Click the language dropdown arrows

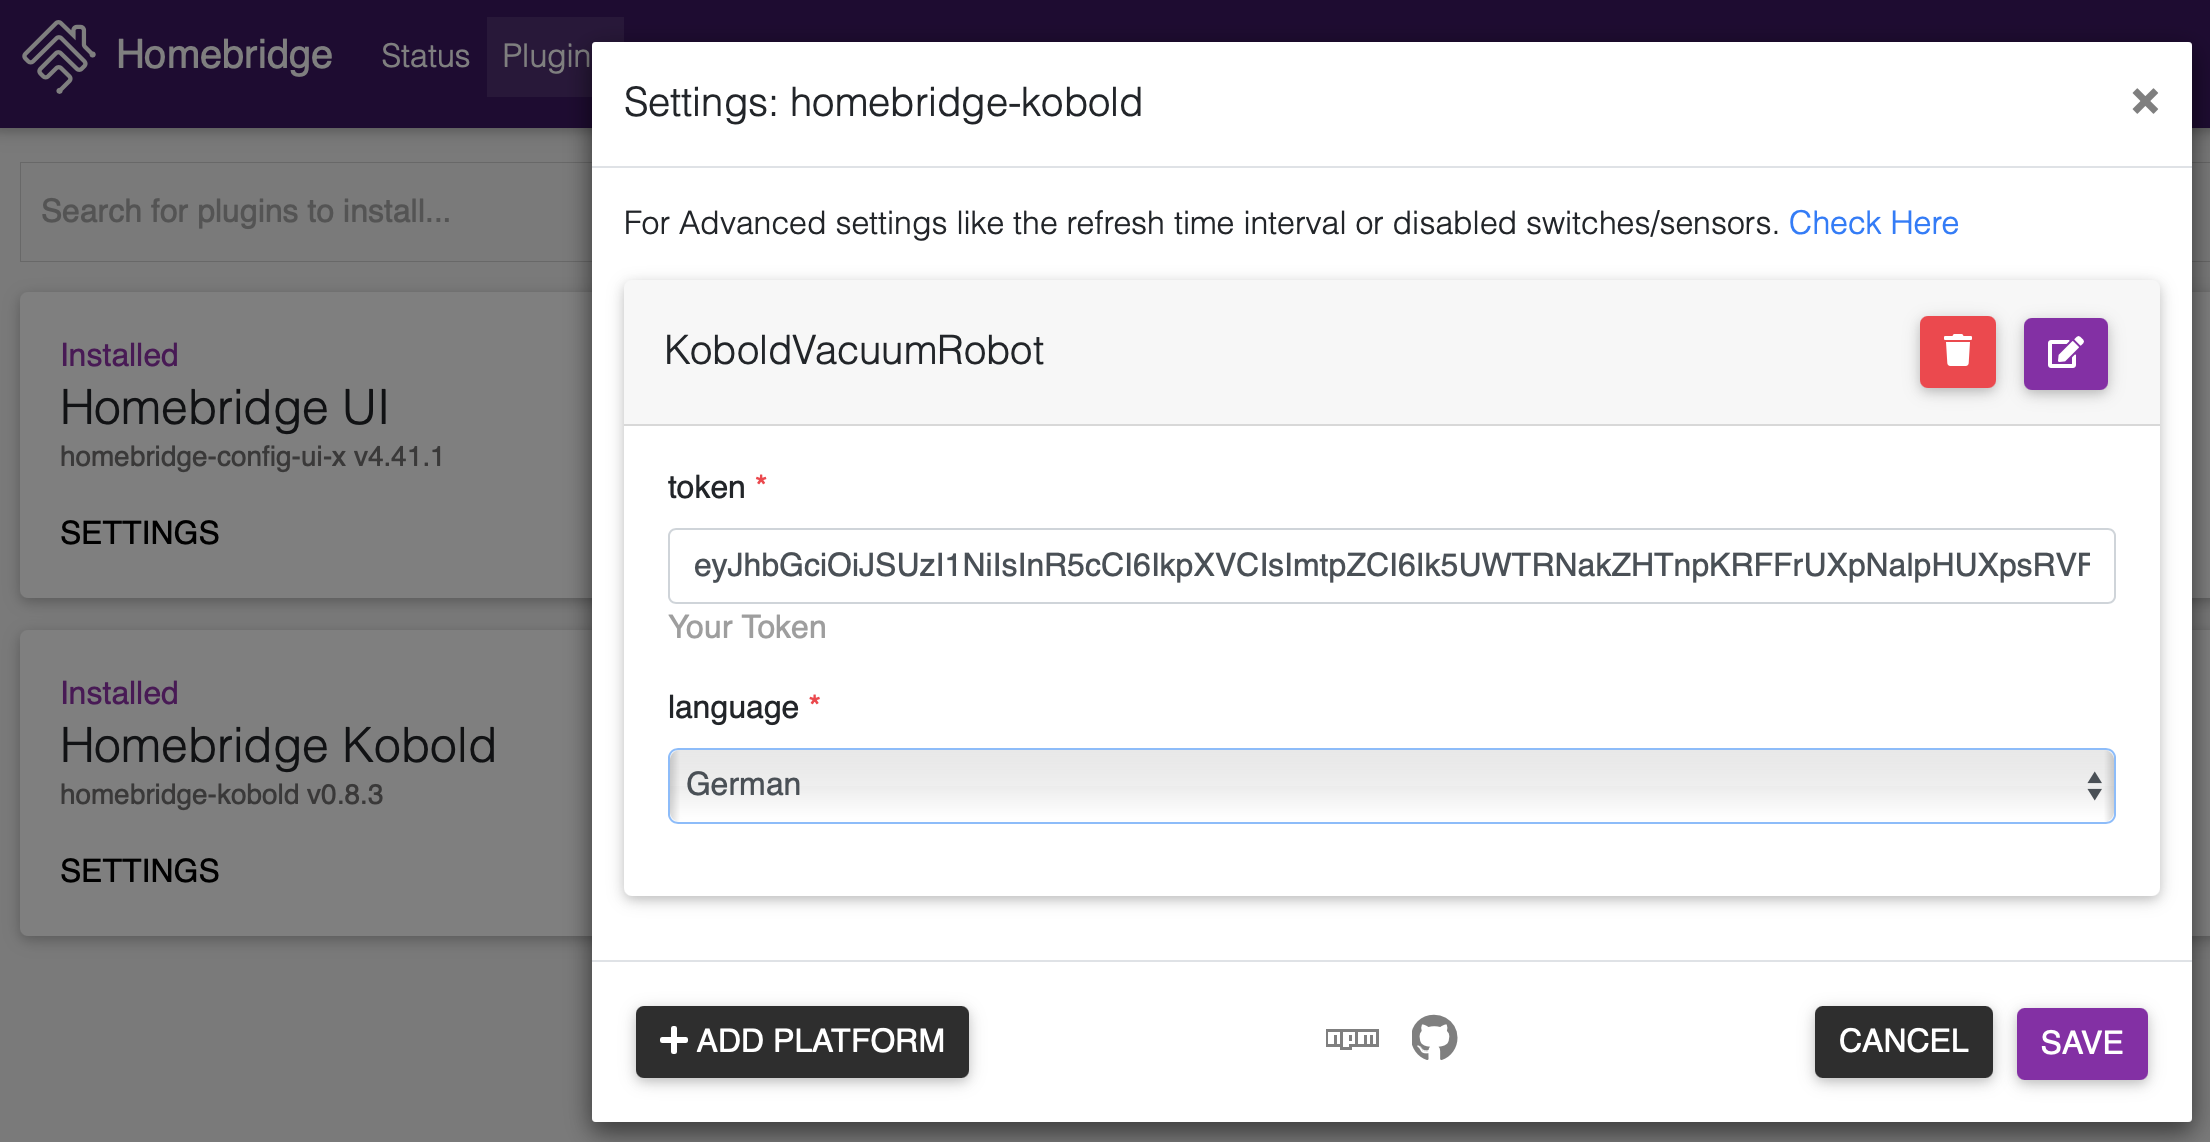click(x=2093, y=785)
